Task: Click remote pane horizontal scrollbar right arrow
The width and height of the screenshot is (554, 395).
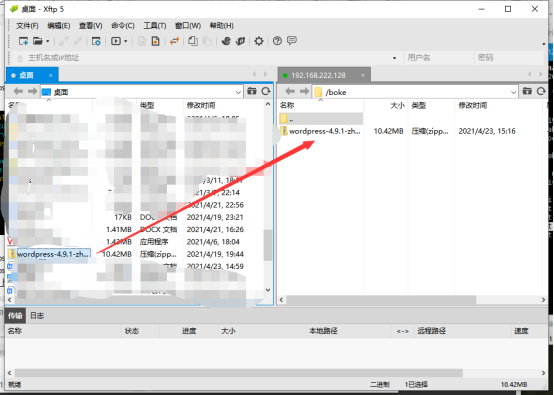Action: [x=543, y=300]
